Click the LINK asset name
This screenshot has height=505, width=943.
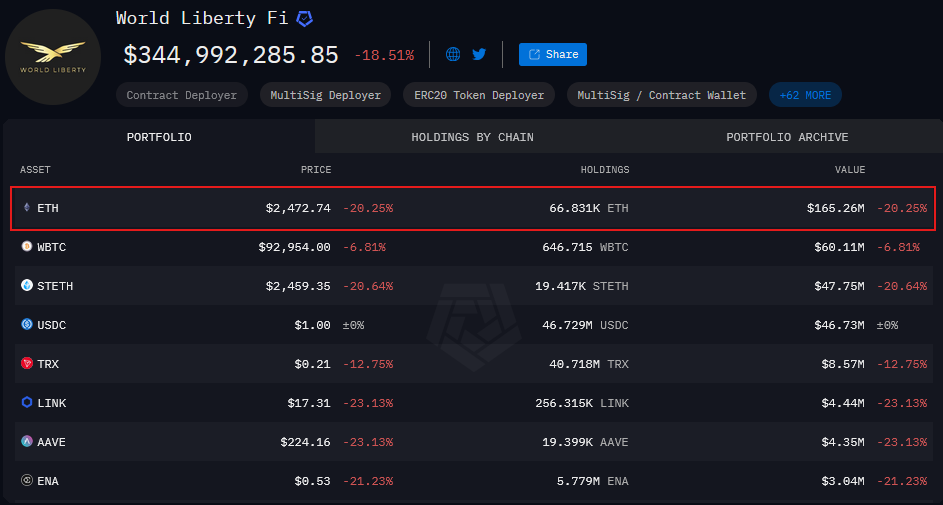[52, 403]
